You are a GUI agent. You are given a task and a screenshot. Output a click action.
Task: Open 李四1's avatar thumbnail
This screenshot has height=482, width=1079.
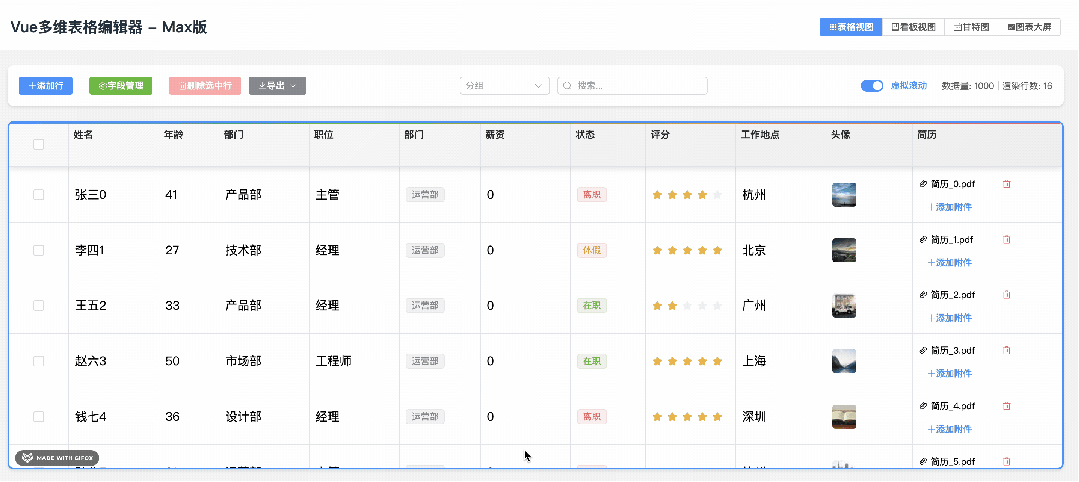click(844, 250)
